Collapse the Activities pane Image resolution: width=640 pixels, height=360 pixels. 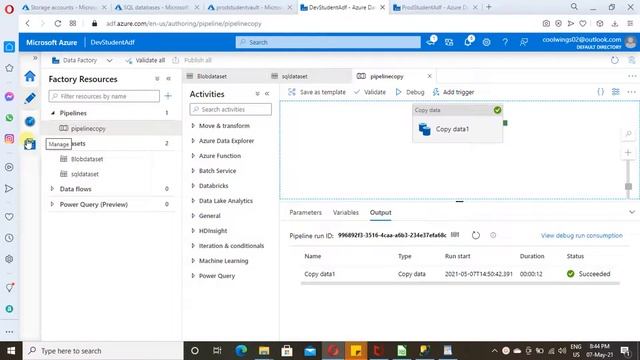267,94
